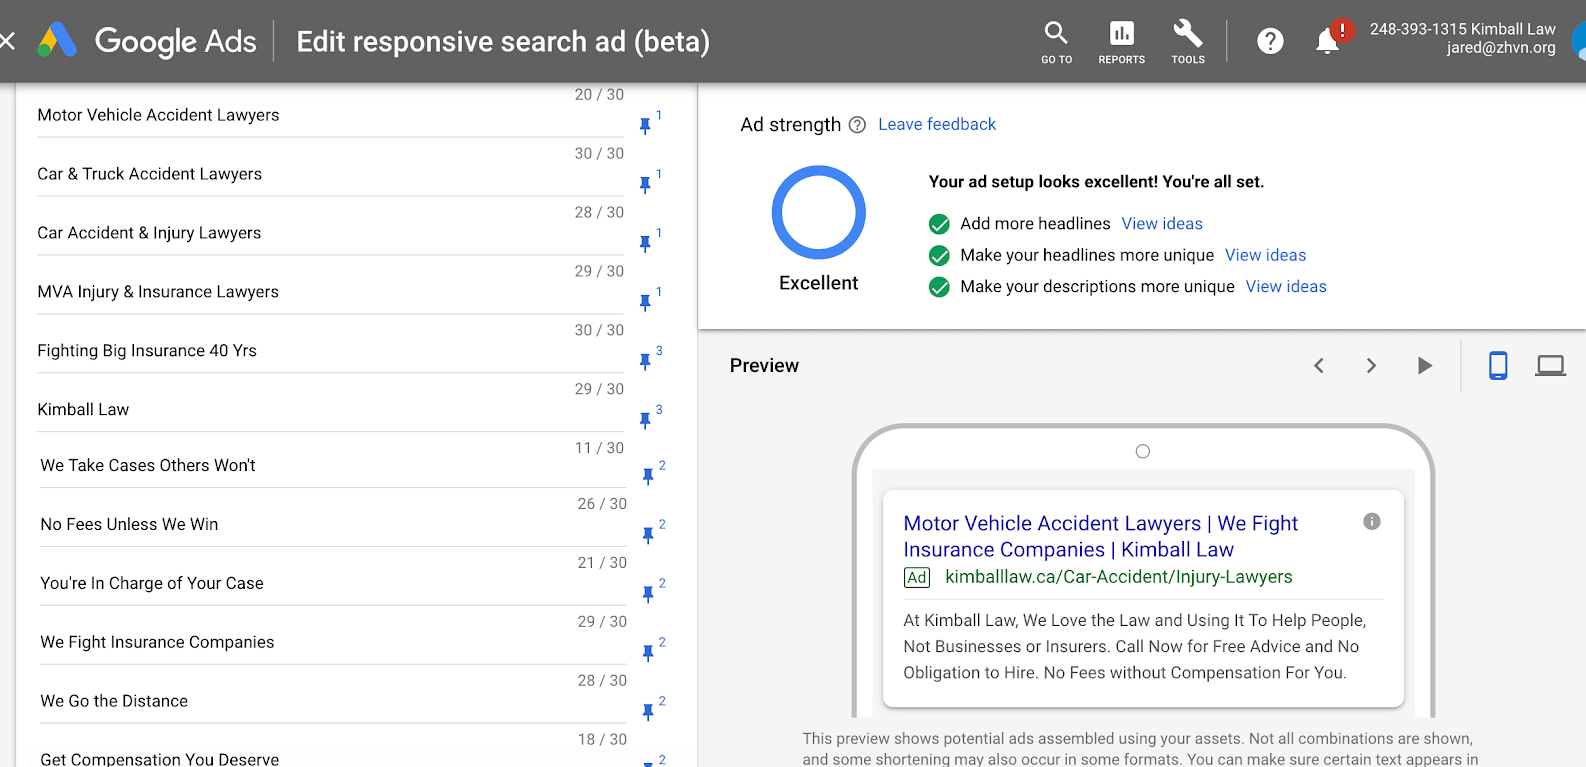The width and height of the screenshot is (1586, 767).
Task: Toggle pin on Fighting Big Insurance 40 Yrs
Action: [645, 361]
